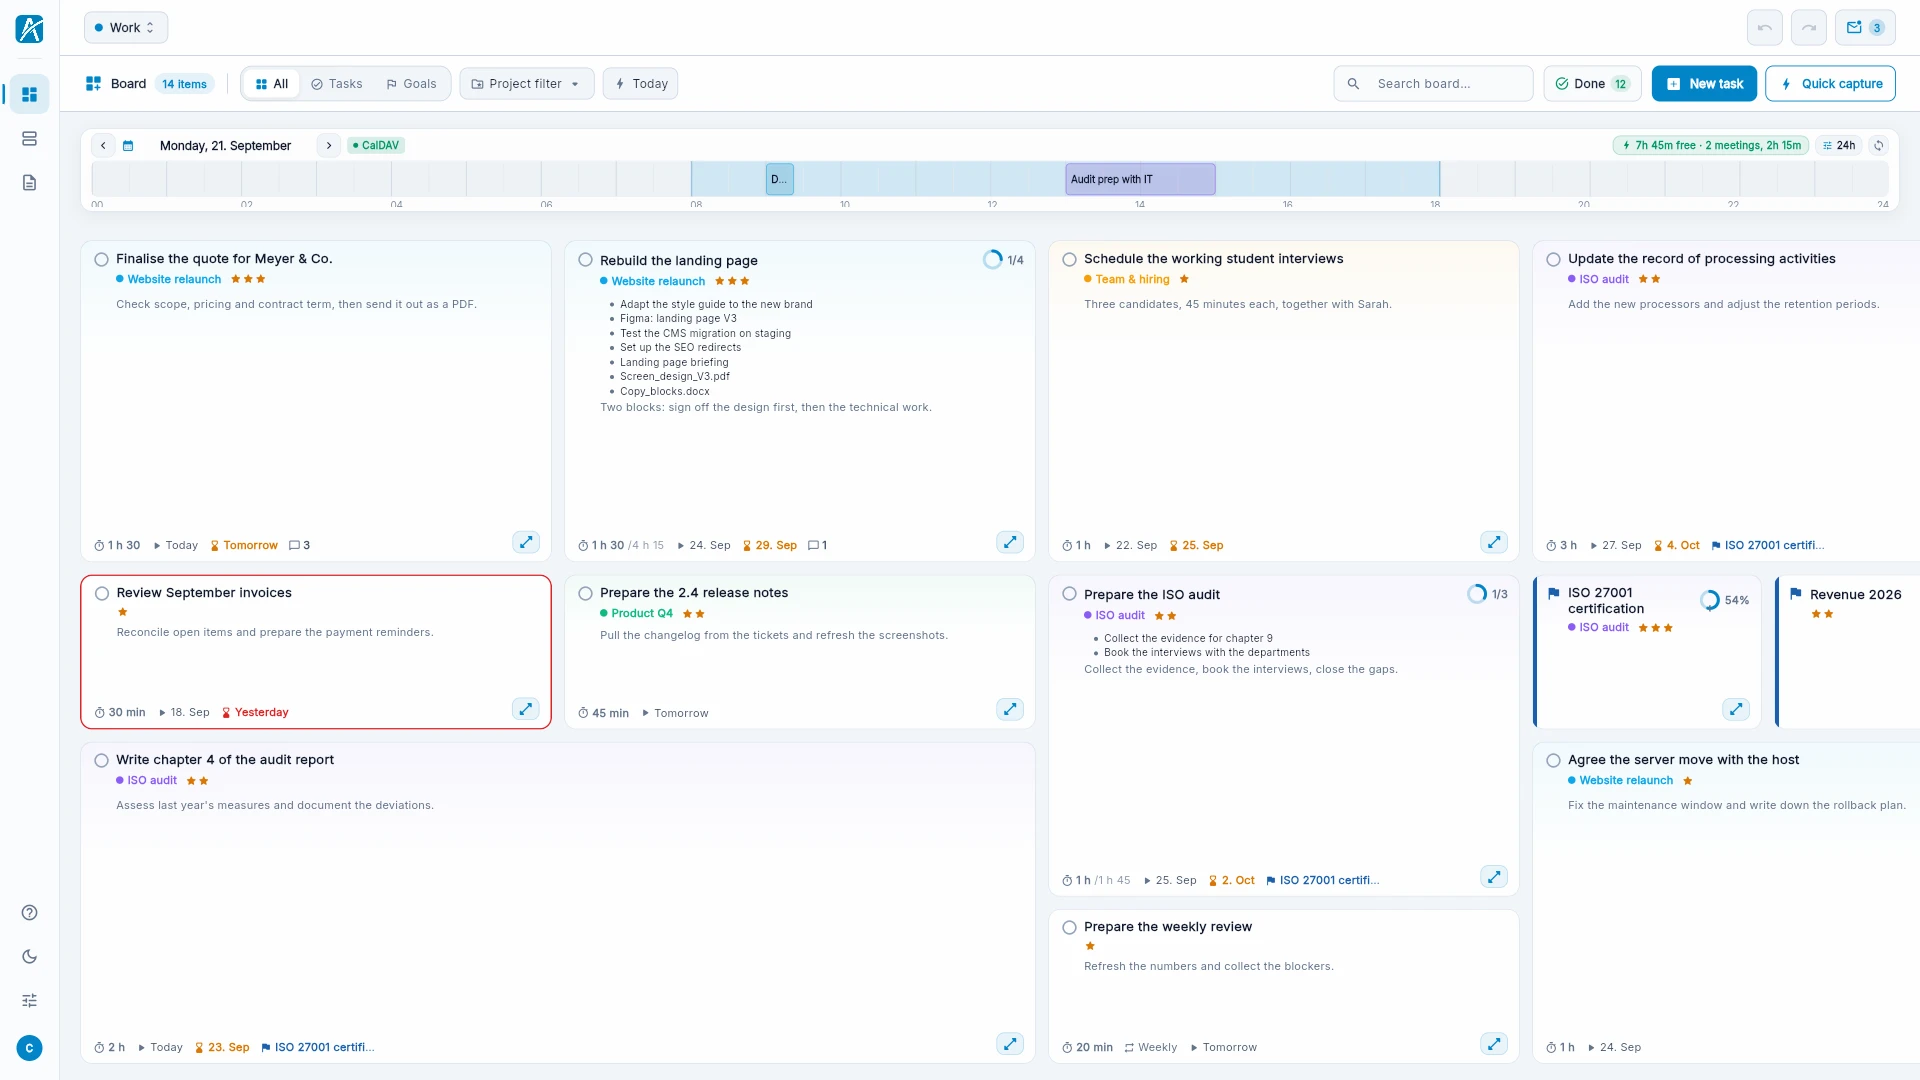Switch to the Tasks tab
1920x1080 pixels.
[337, 84]
